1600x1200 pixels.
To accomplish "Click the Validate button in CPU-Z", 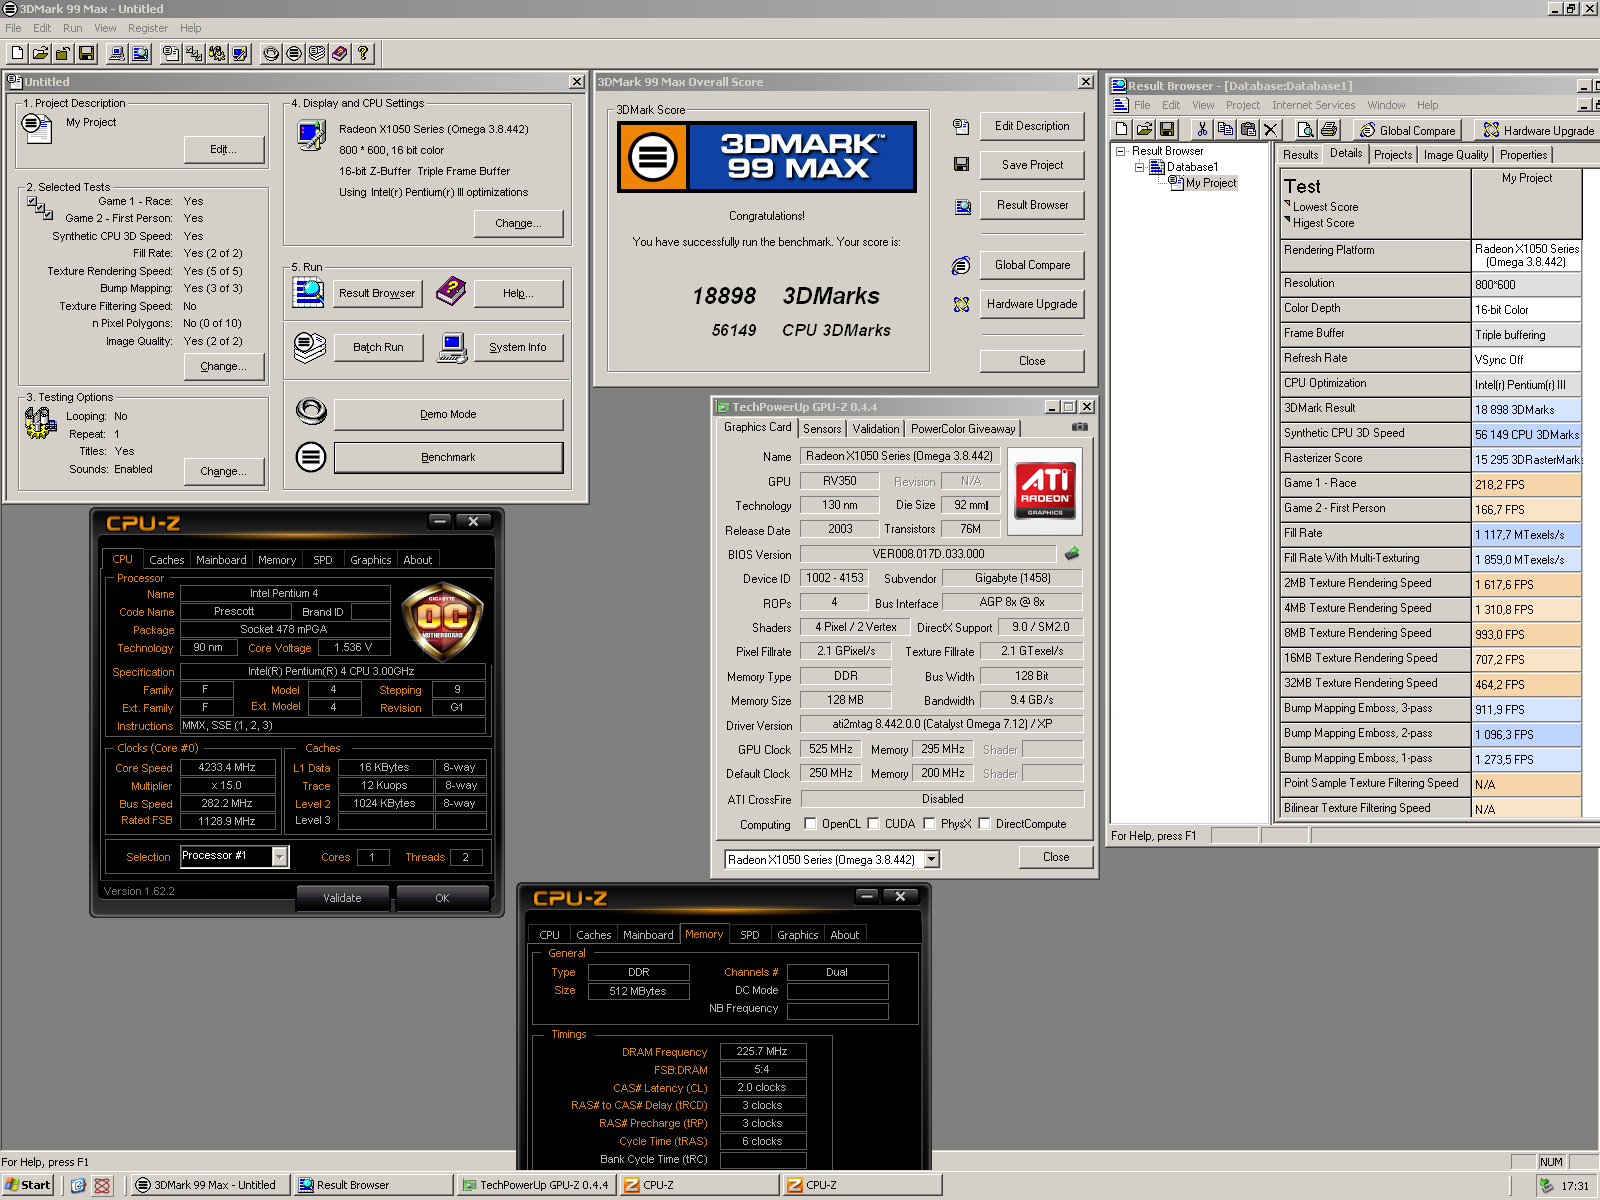I will pyautogui.click(x=342, y=898).
